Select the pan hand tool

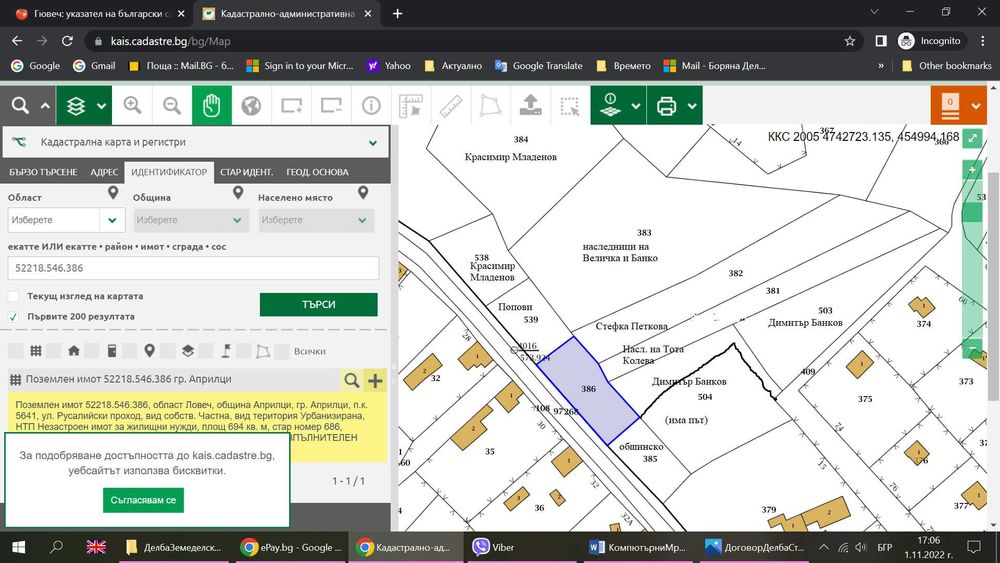pos(211,106)
